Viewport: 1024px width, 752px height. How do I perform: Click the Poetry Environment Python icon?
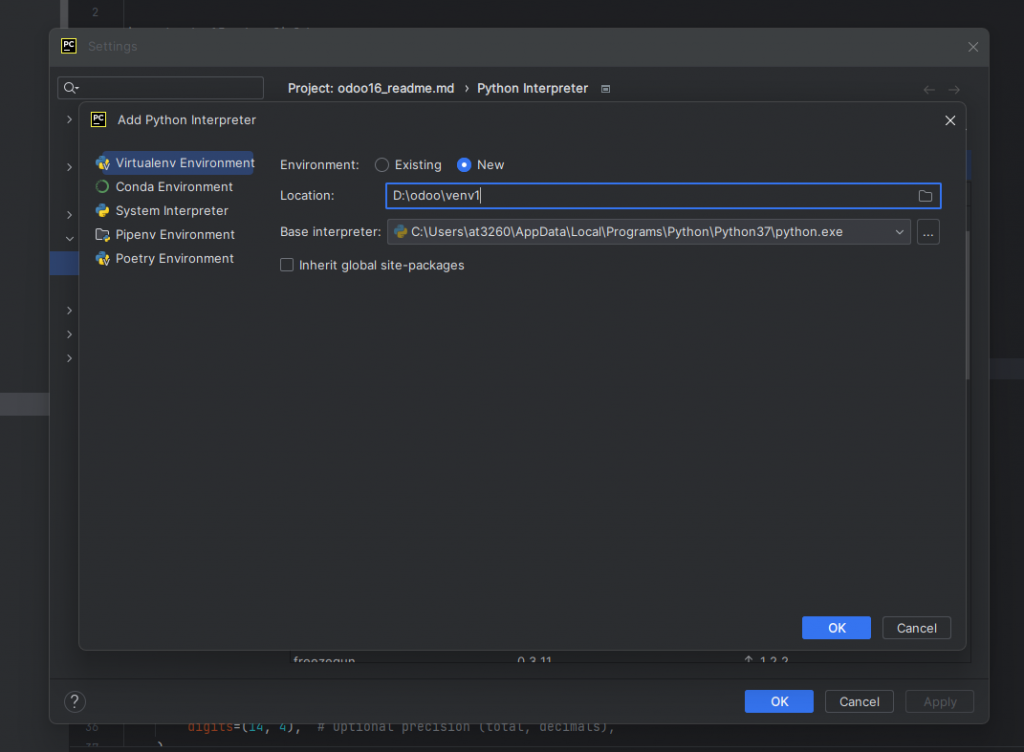click(x=103, y=258)
